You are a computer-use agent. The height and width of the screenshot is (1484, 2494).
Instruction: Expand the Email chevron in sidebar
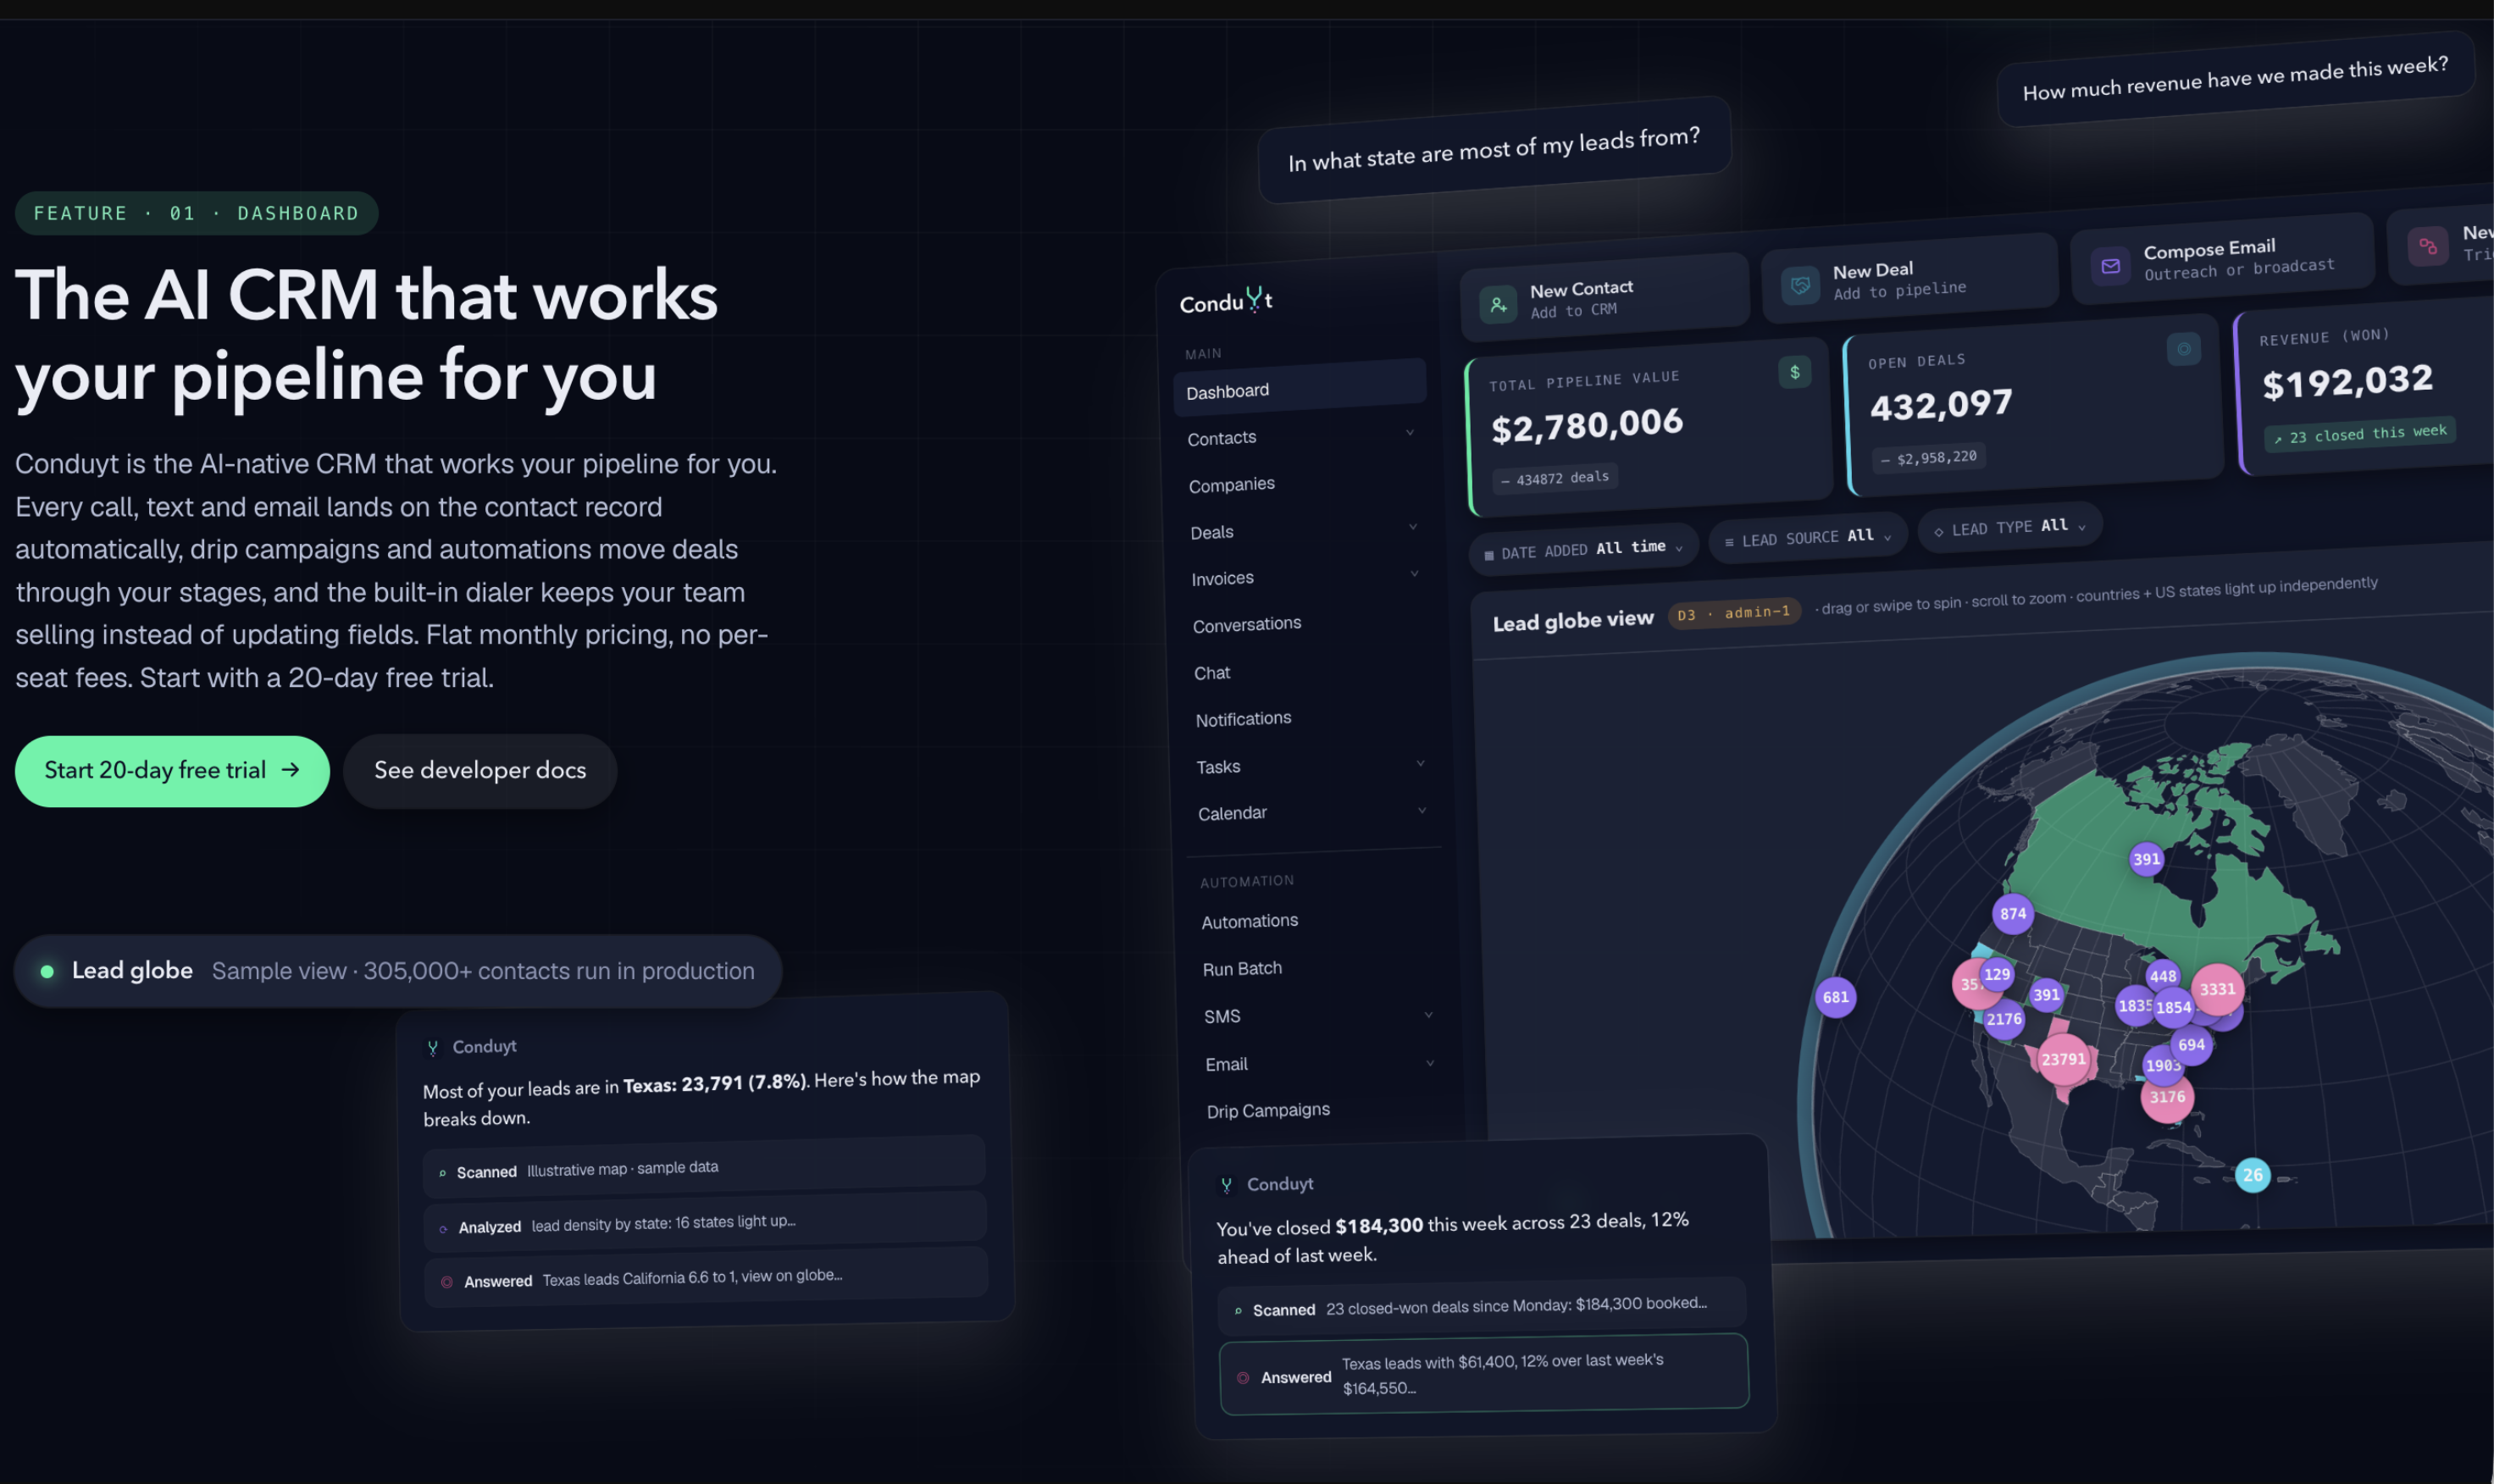[x=1430, y=1062]
